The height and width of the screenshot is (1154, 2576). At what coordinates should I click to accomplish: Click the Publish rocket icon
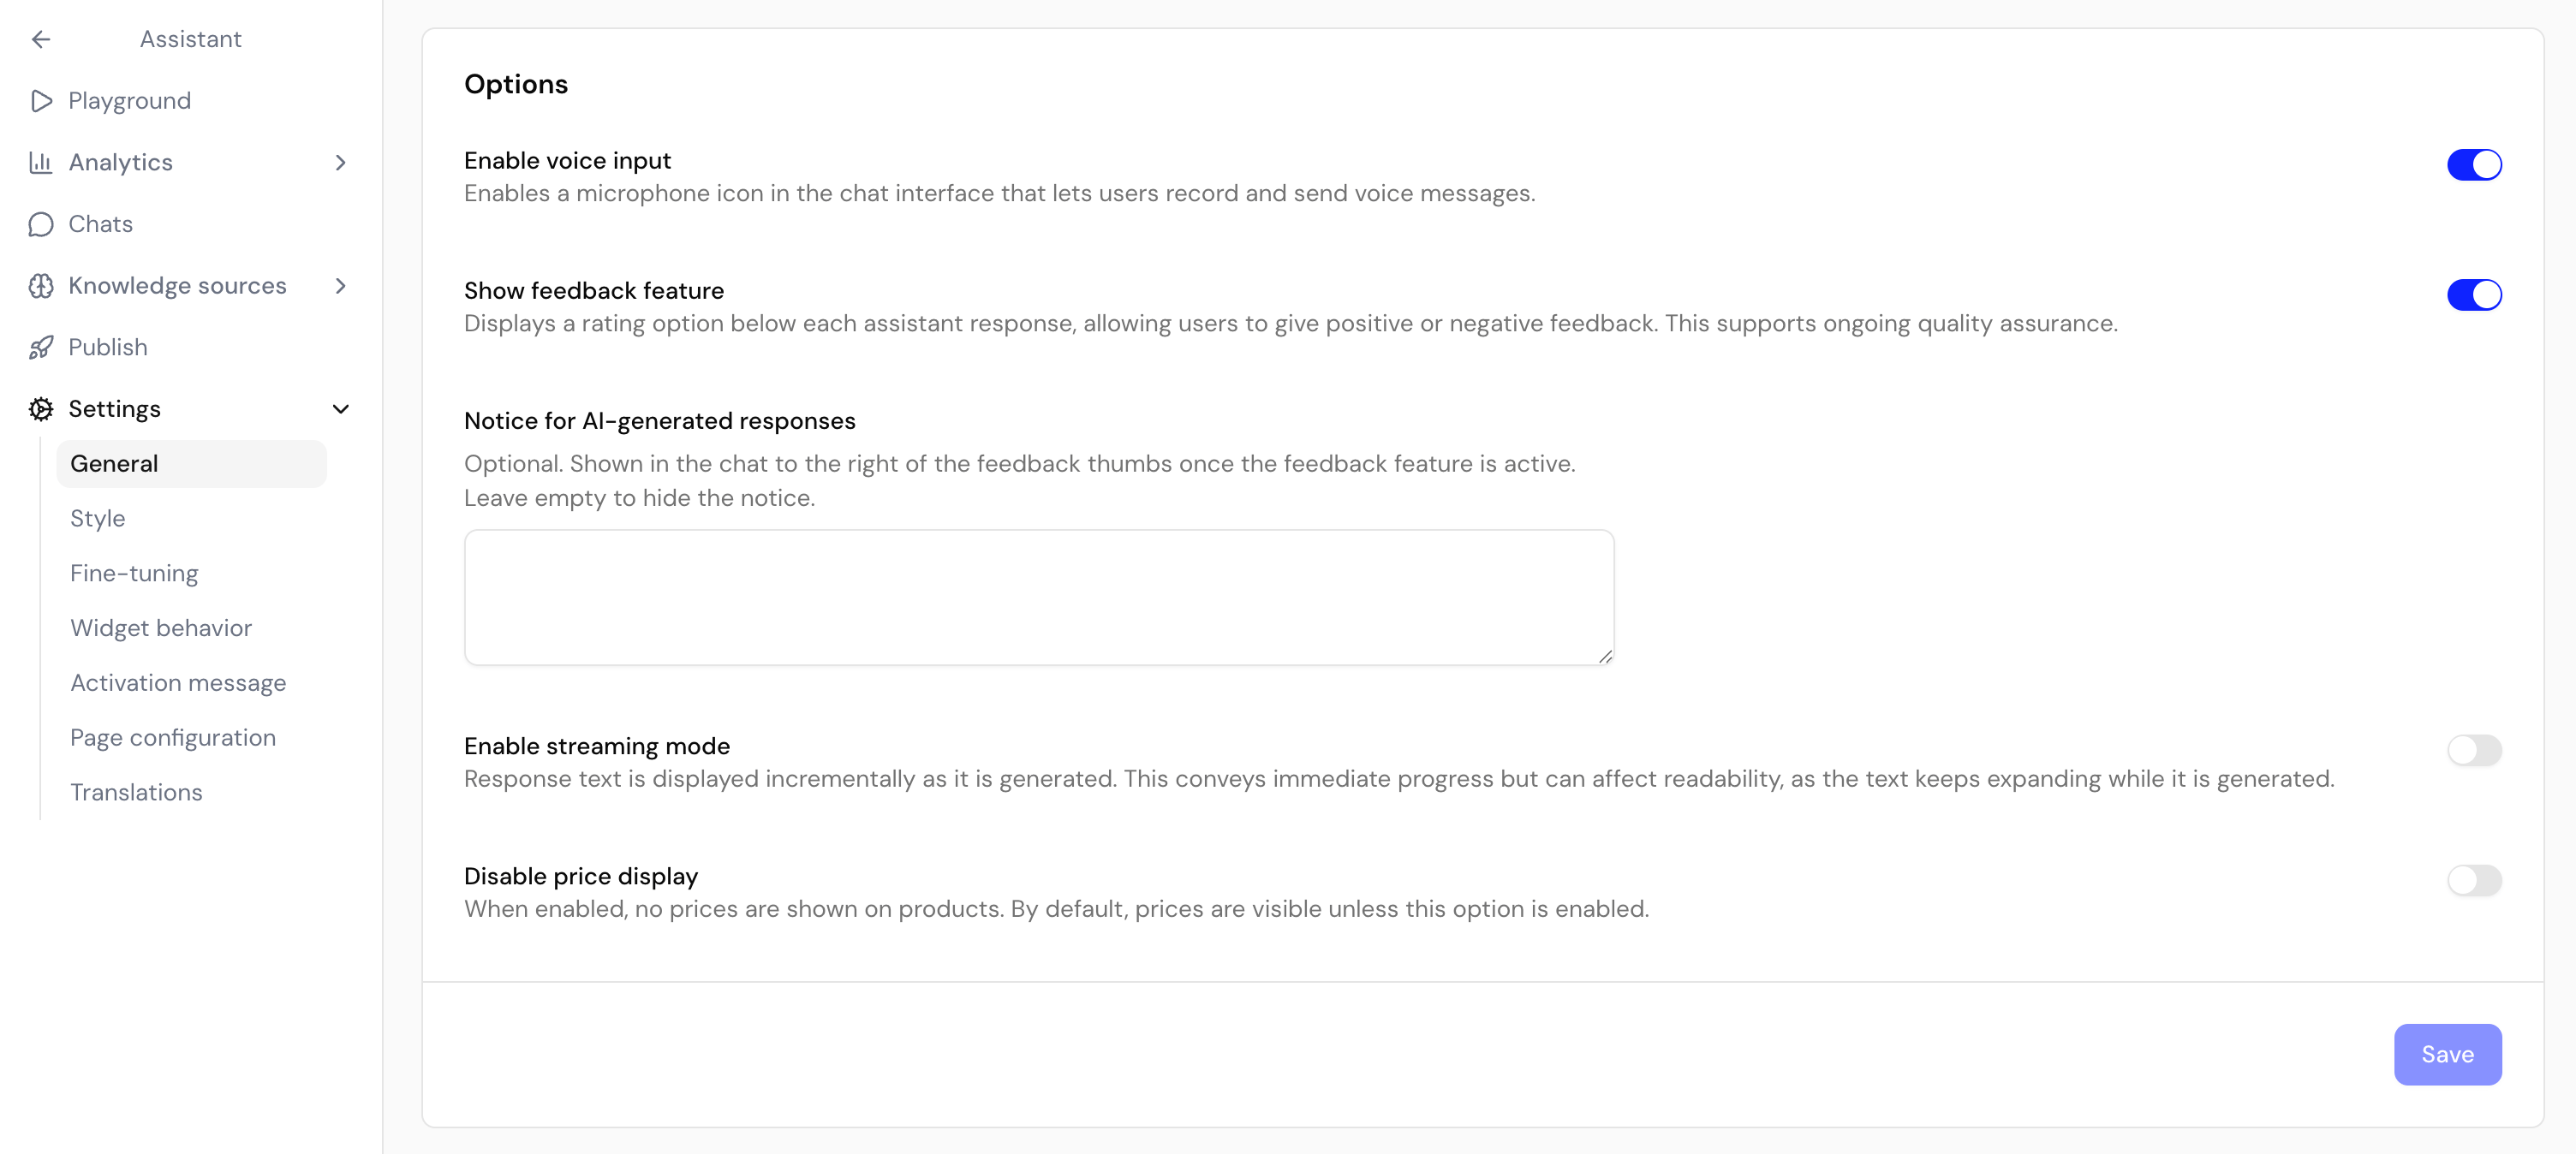pyautogui.click(x=41, y=347)
